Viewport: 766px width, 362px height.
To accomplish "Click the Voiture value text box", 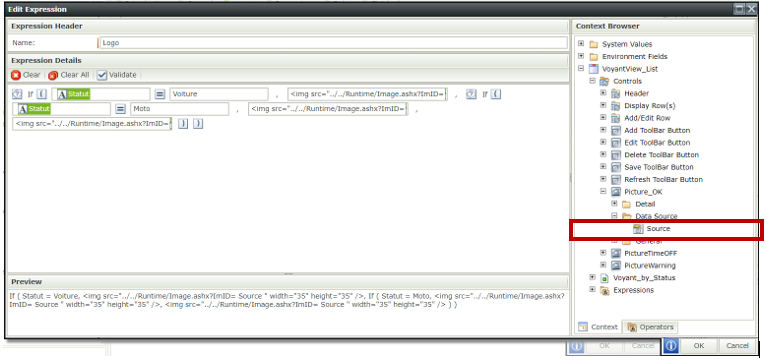I will coord(219,94).
